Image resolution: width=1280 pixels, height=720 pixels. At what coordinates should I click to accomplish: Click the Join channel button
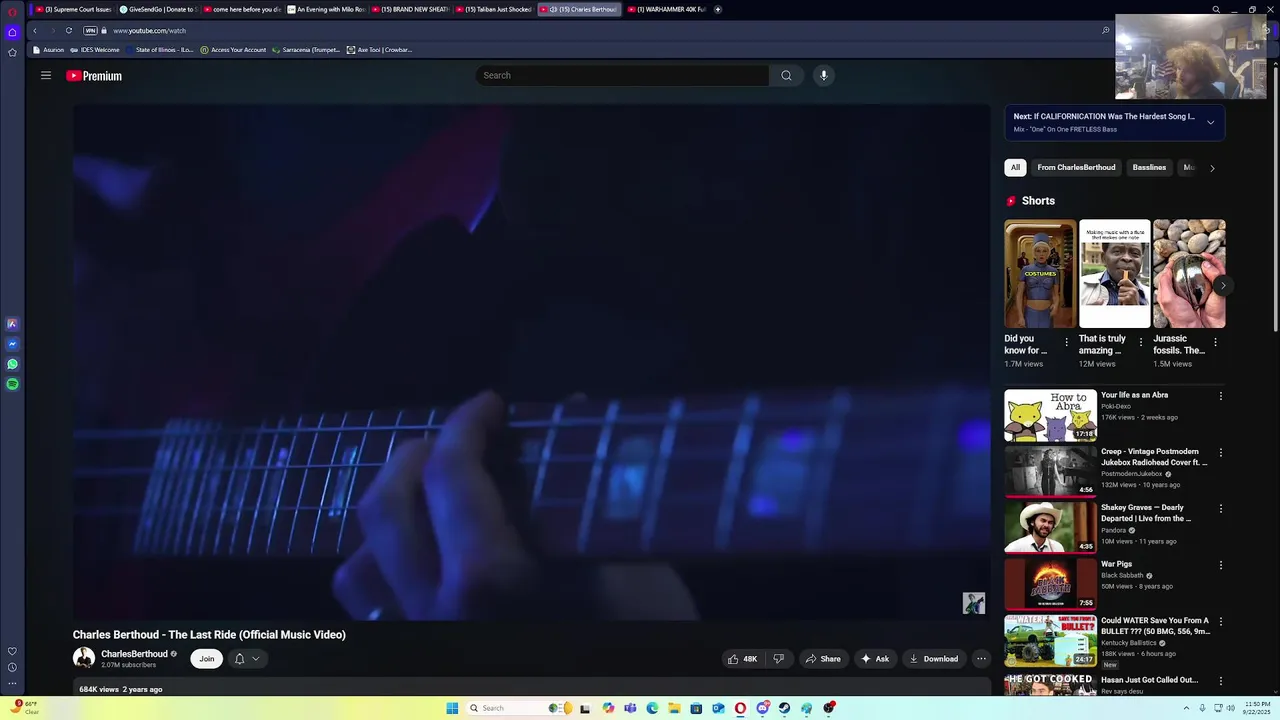206,659
